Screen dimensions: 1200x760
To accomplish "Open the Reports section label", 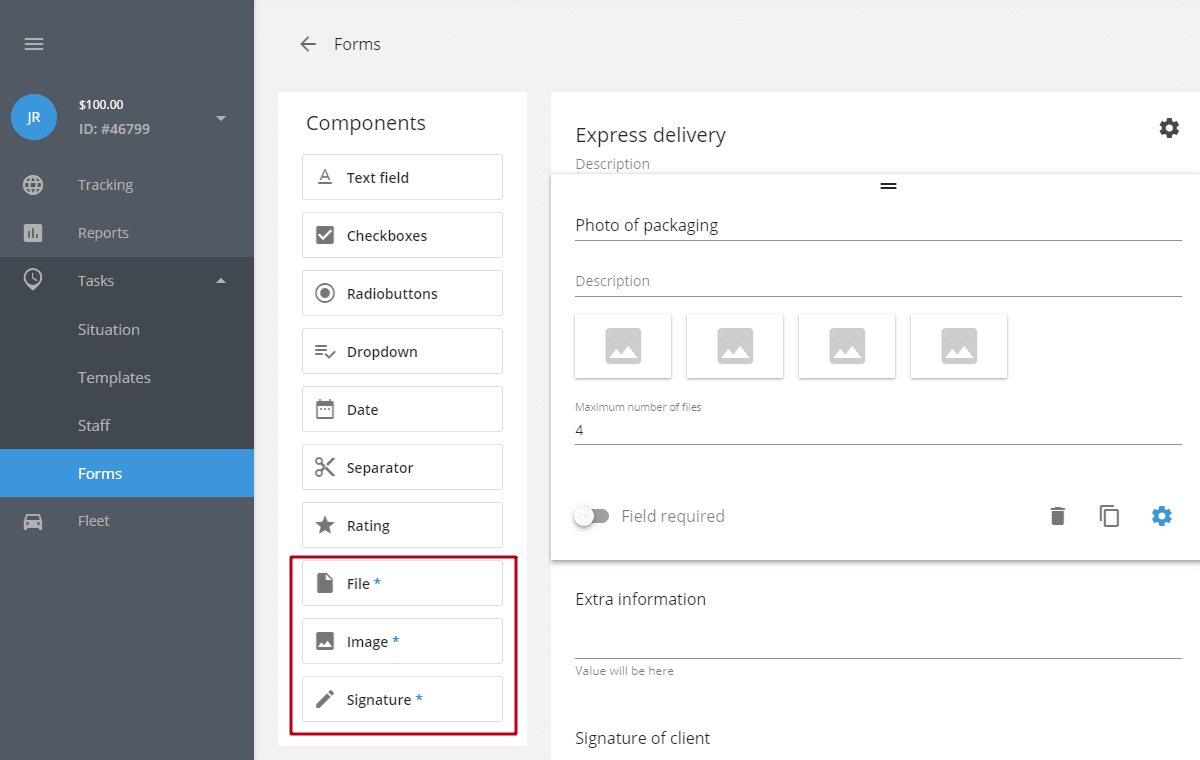I will click(x=103, y=233).
